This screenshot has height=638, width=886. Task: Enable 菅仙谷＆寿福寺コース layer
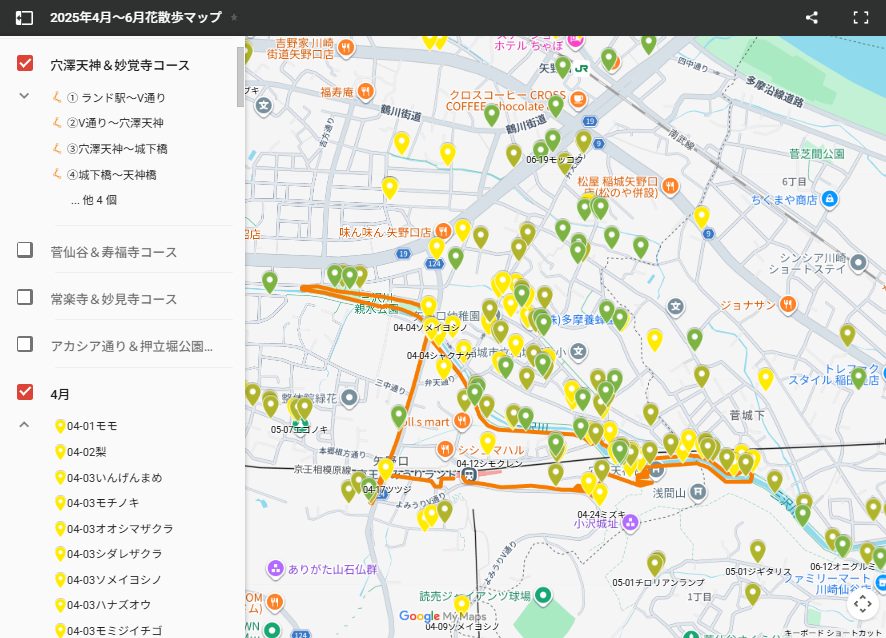click(26, 251)
